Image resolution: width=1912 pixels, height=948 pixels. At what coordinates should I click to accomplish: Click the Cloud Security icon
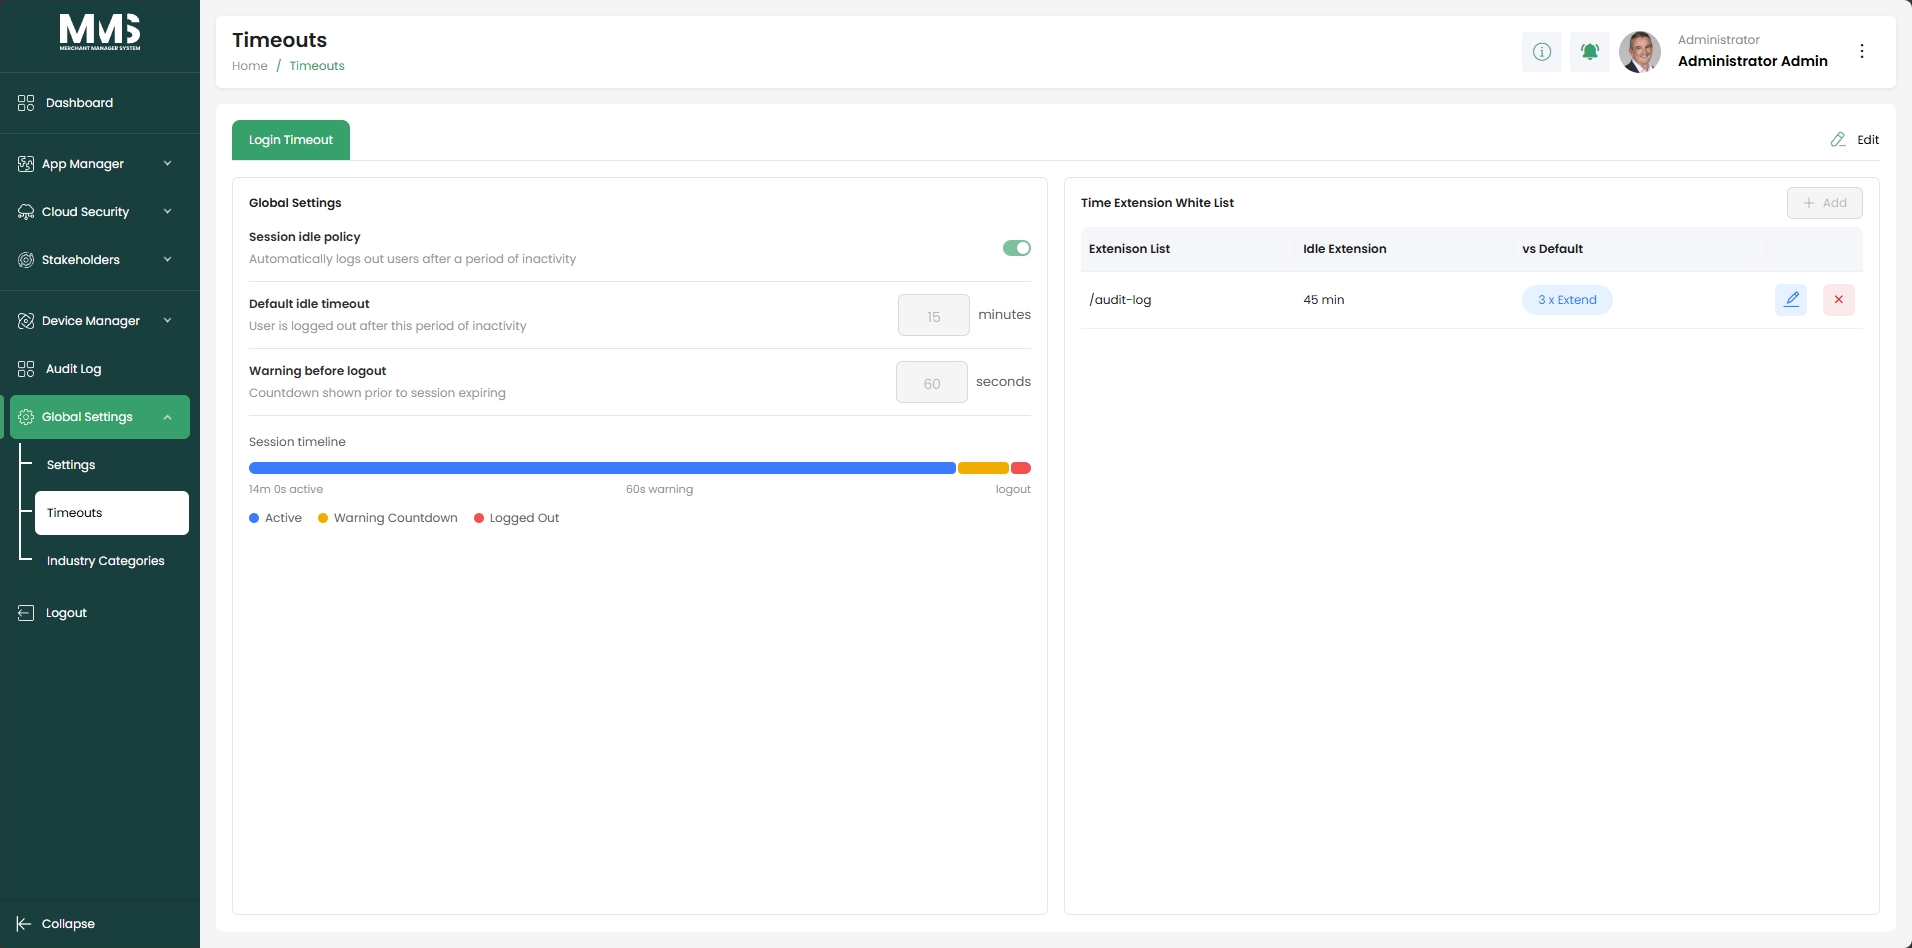click(x=26, y=212)
